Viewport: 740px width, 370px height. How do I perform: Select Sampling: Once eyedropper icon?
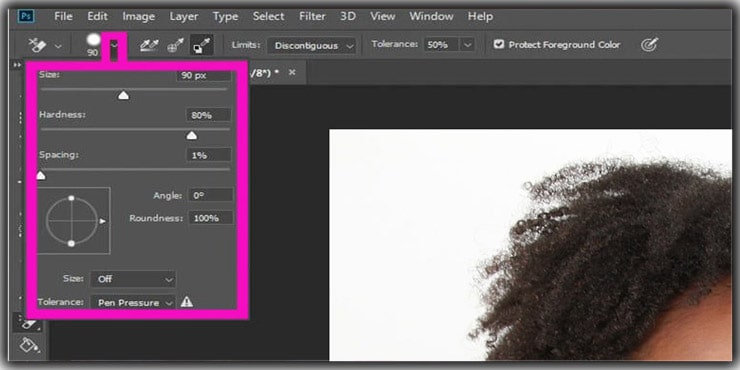[x=176, y=45]
